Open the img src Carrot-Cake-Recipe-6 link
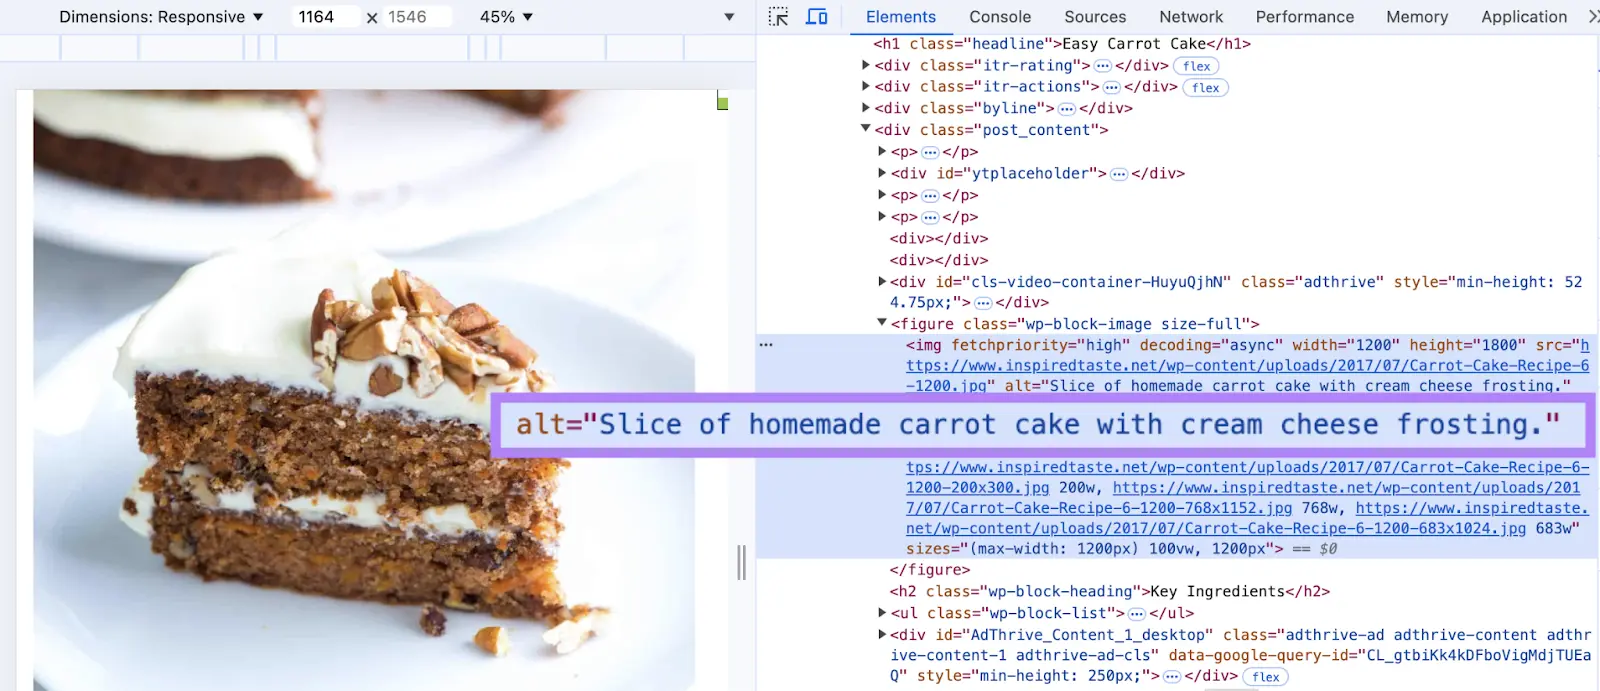Viewport: 1600px width, 691px height. tap(1248, 366)
